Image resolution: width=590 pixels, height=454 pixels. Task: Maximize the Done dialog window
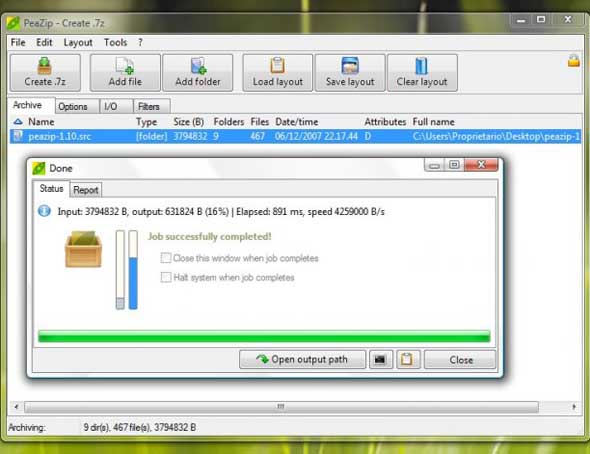[x=454, y=165]
